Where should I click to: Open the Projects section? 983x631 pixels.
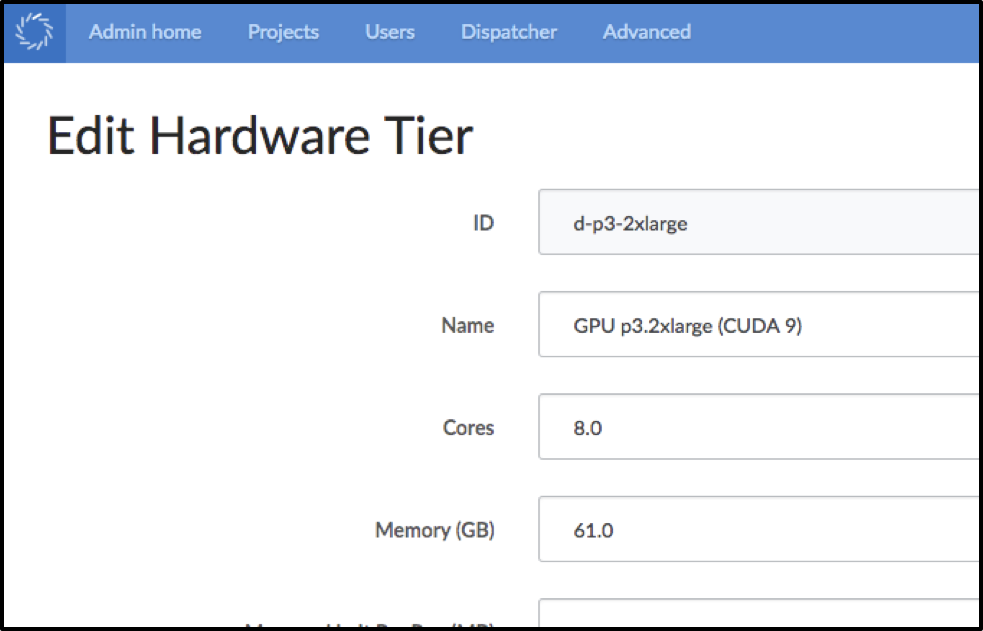coord(282,31)
